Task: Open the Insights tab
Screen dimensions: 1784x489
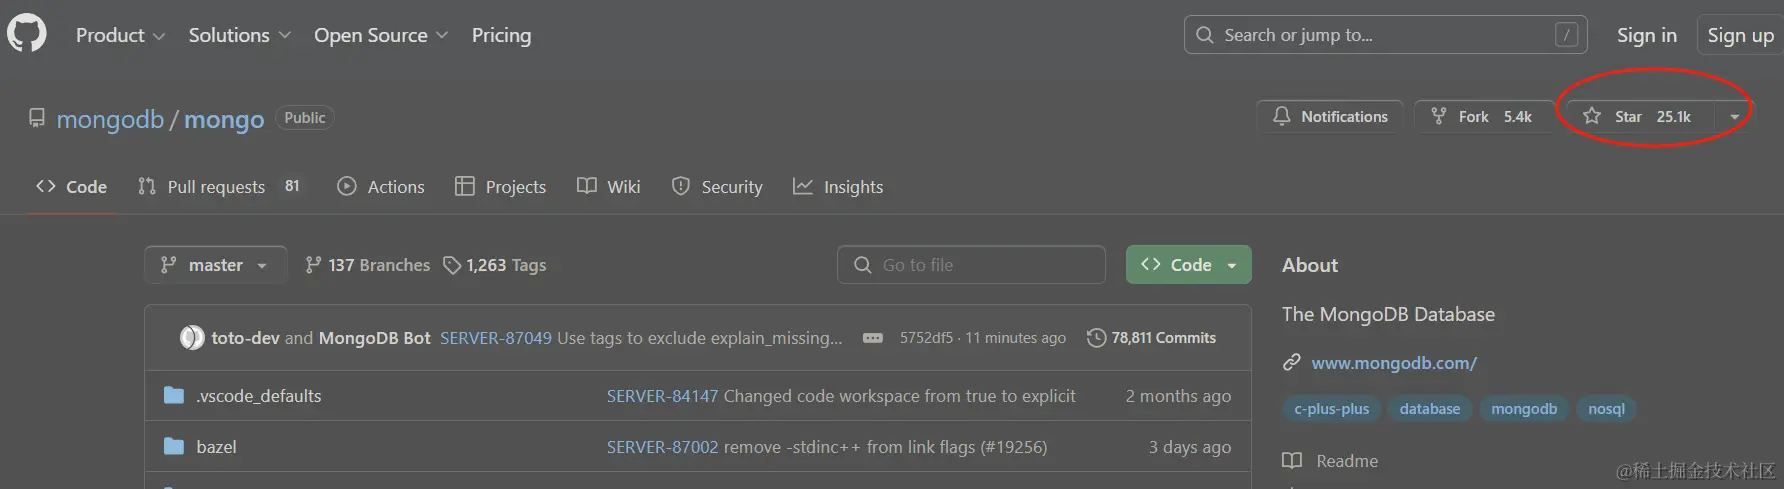Action: pyautogui.click(x=838, y=187)
